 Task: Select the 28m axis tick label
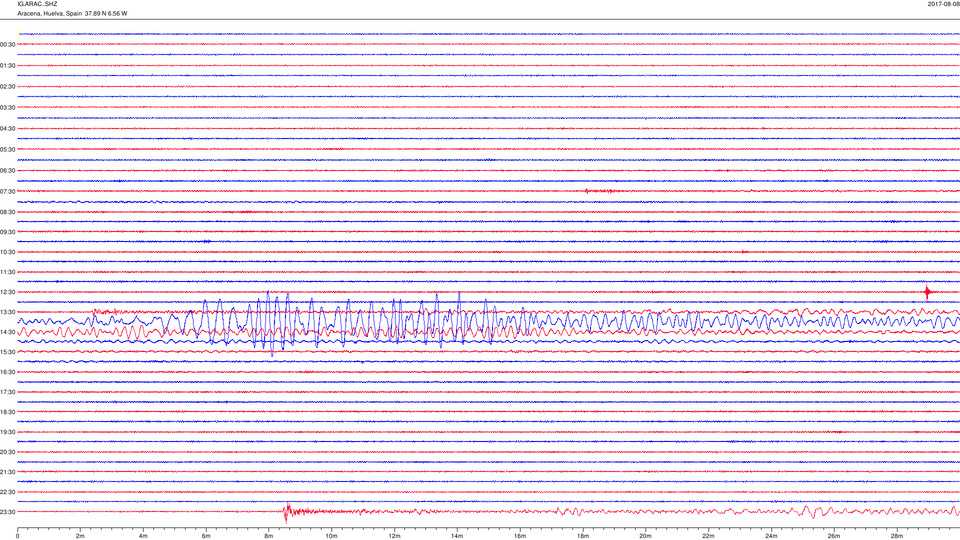point(897,536)
